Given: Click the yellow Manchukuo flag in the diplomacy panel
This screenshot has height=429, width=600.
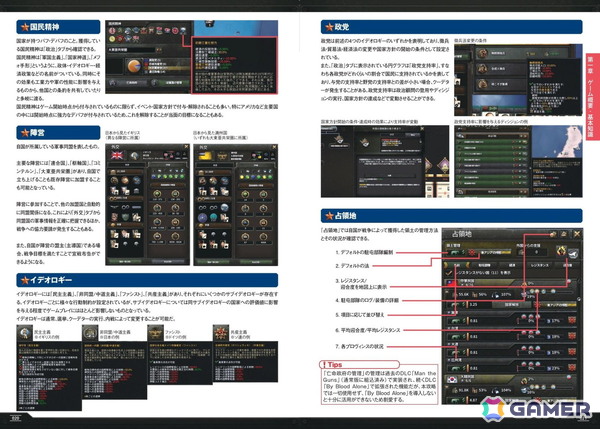Looking at the screenshot, I should point(205,155).
